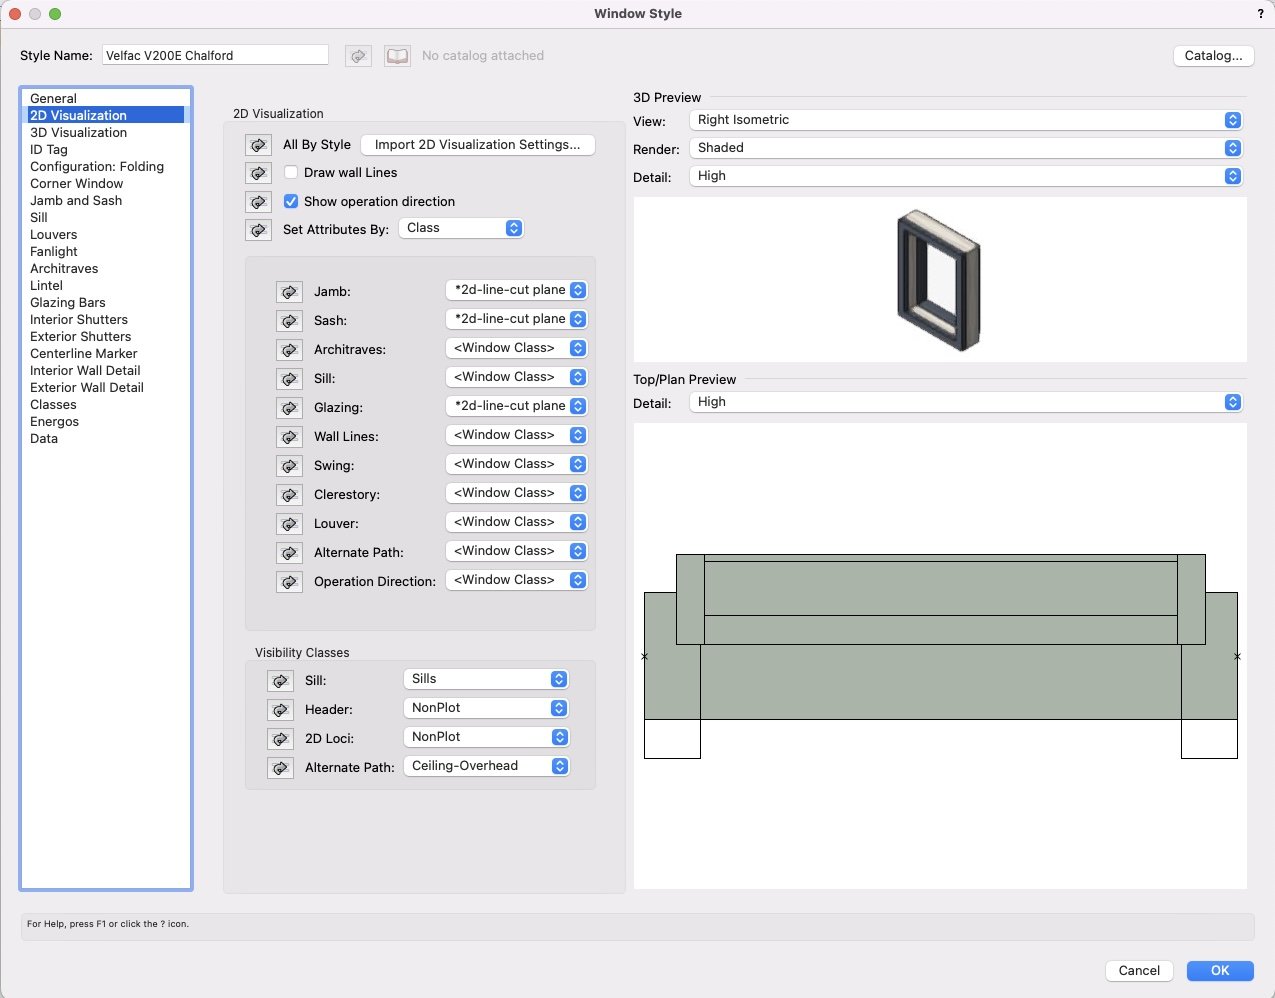Click the Import 2D Visualization Settings button

(x=478, y=144)
